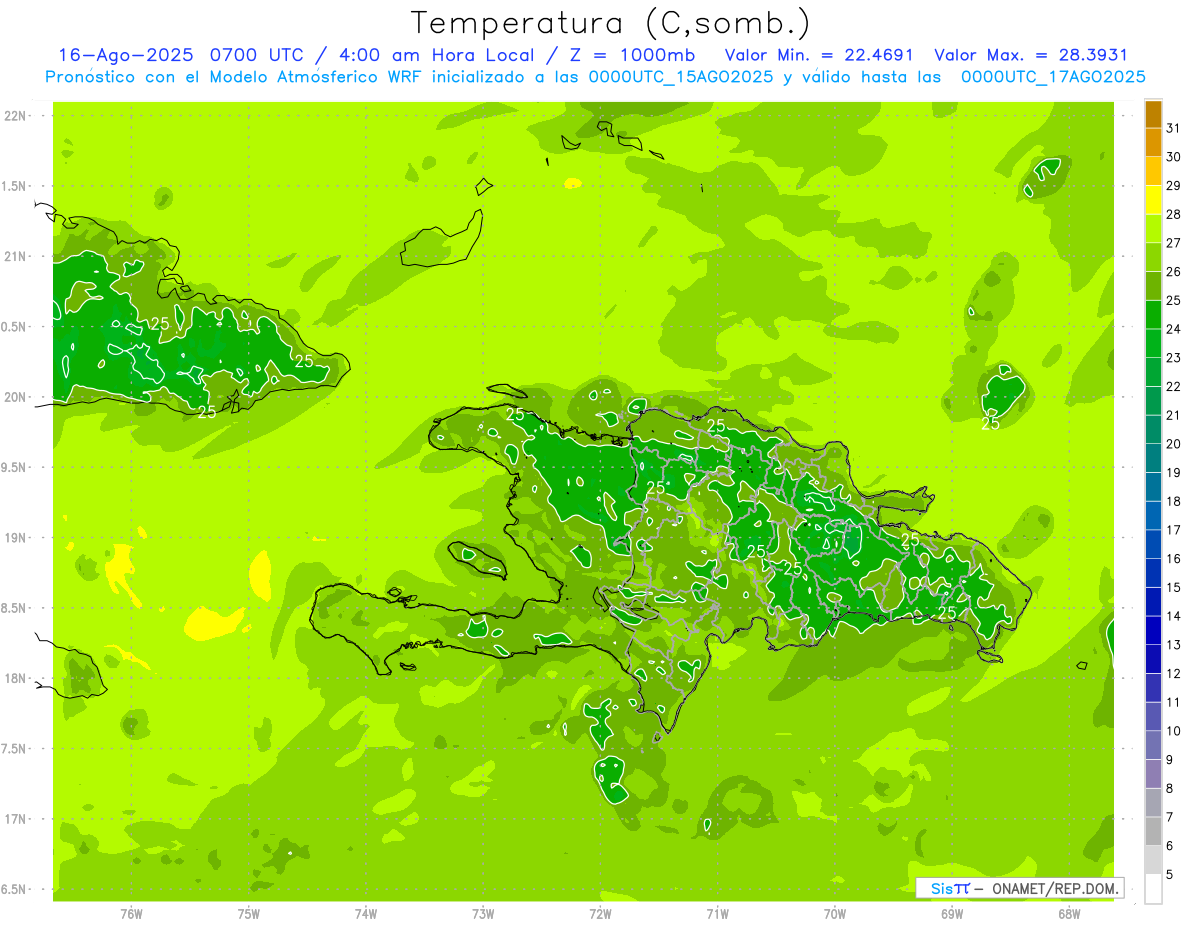The height and width of the screenshot is (927, 1200).
Task: Click the "73W" longitude axis label
Action: (483, 914)
